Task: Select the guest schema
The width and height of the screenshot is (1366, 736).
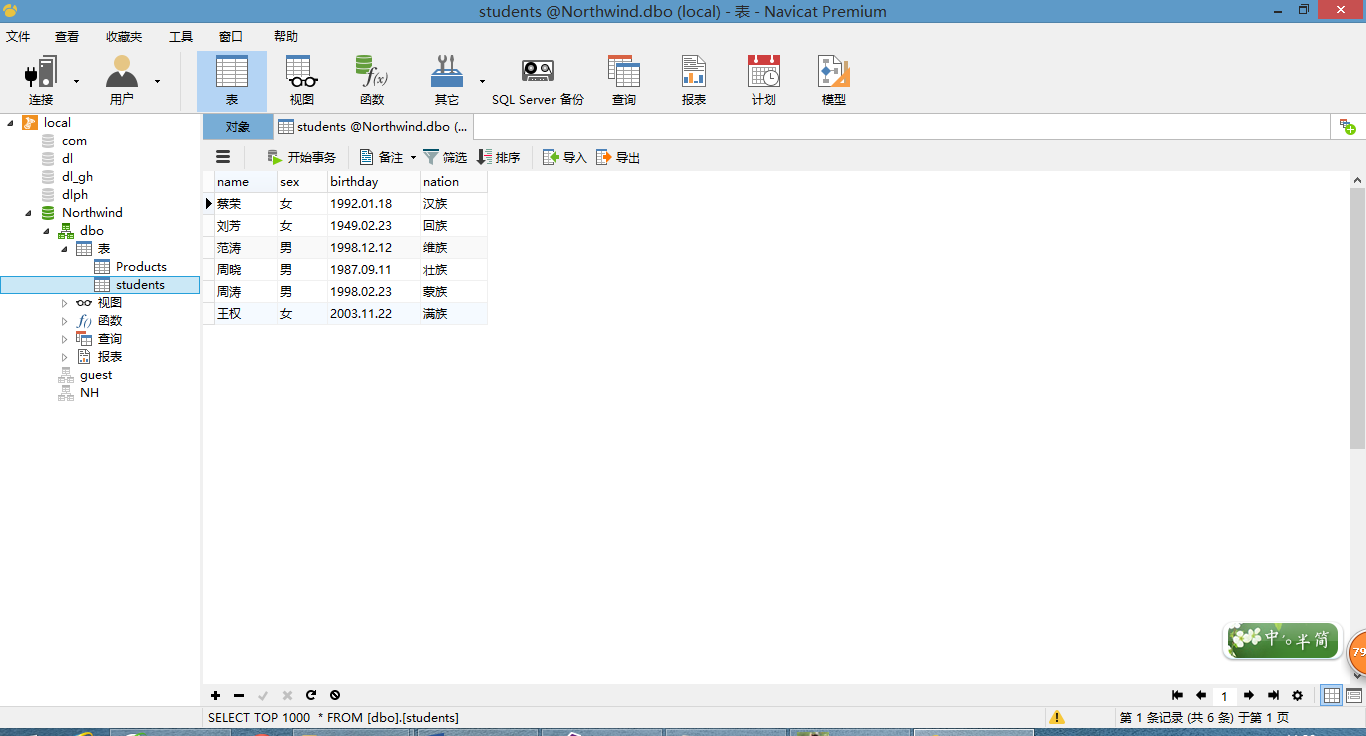Action: click(x=96, y=375)
